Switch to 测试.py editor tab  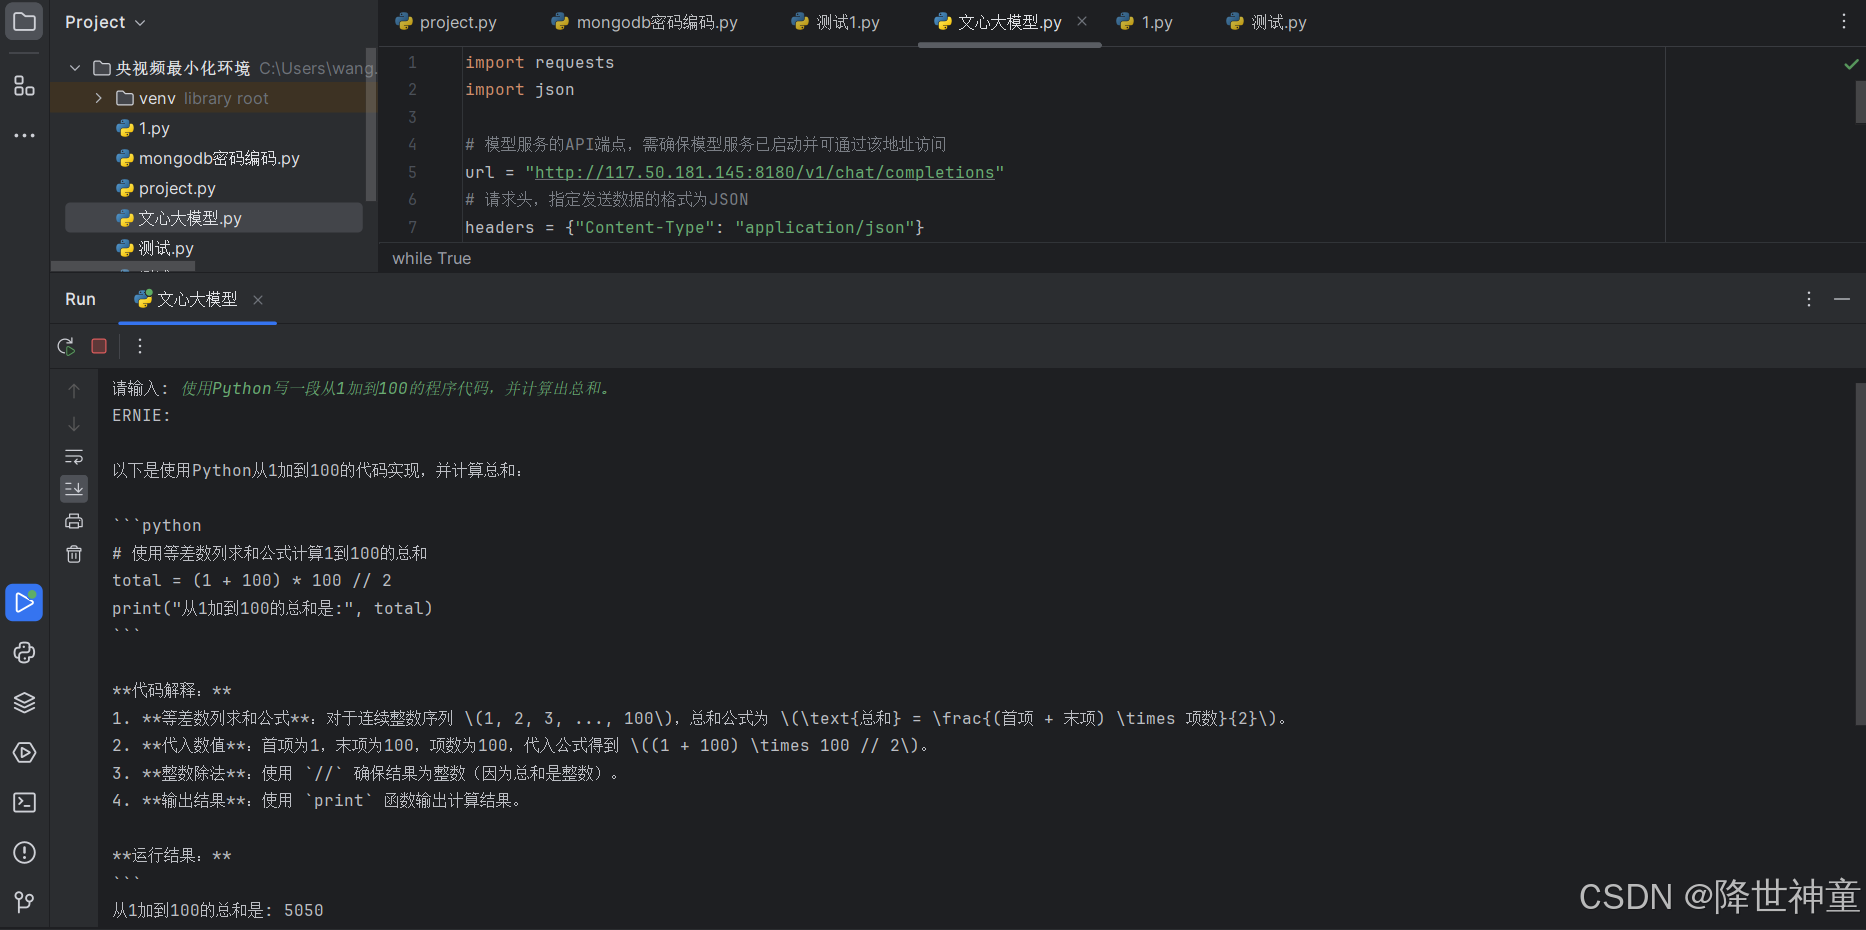click(x=1267, y=22)
